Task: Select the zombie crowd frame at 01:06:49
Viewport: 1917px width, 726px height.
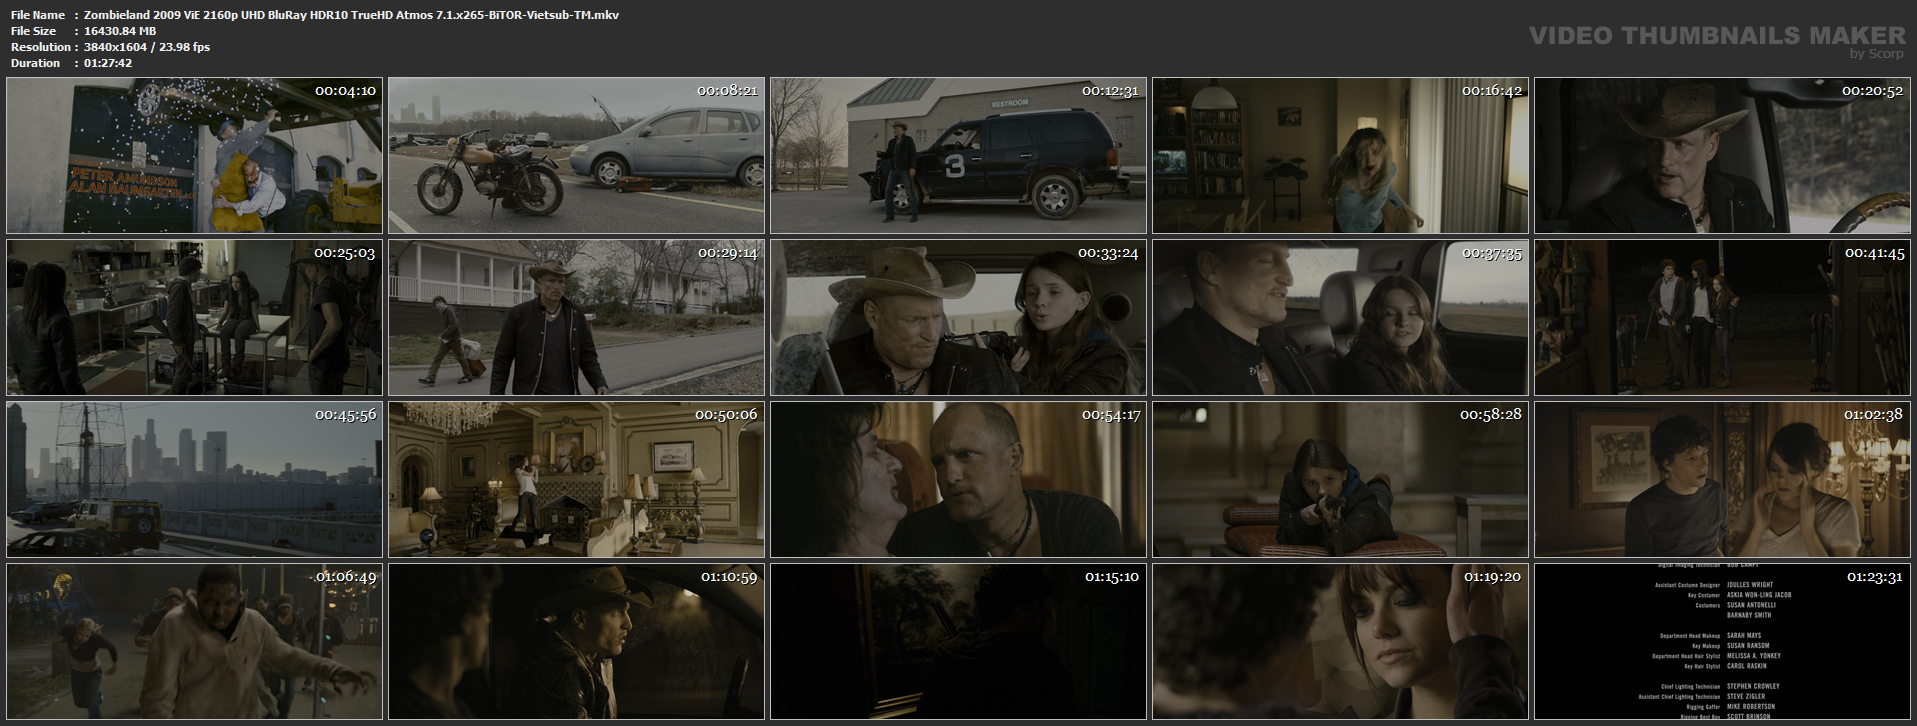Action: coord(194,641)
